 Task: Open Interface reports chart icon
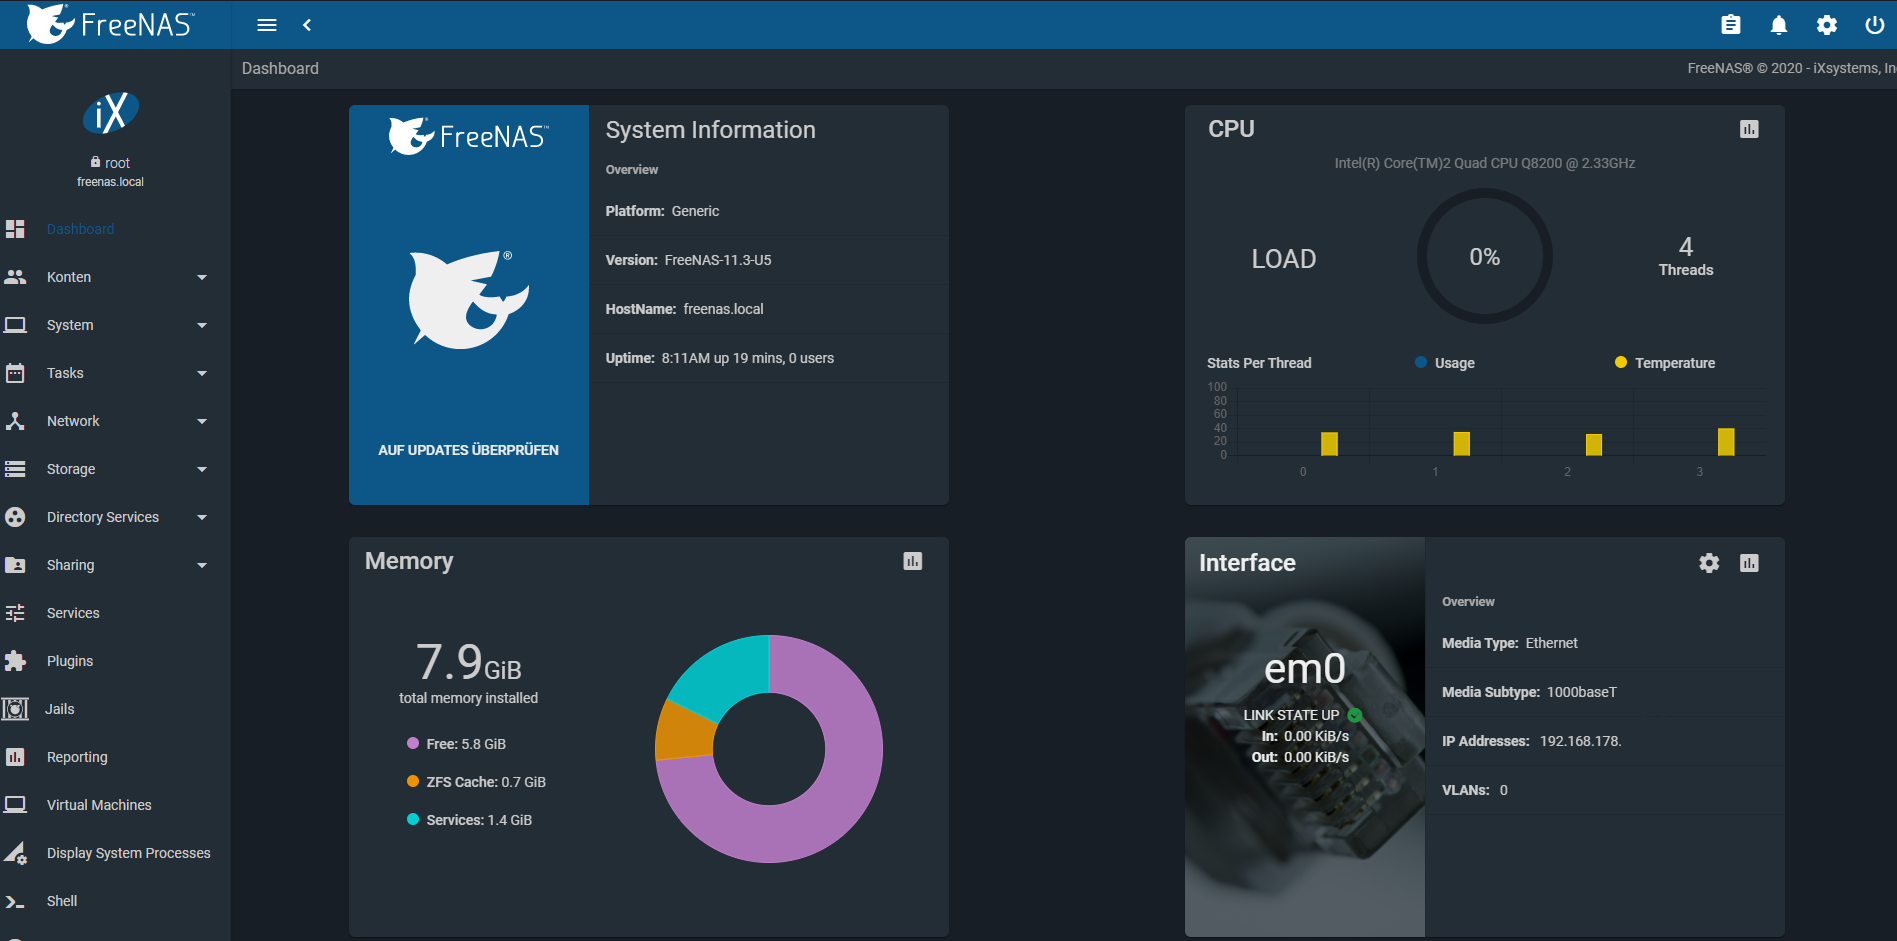[1749, 563]
